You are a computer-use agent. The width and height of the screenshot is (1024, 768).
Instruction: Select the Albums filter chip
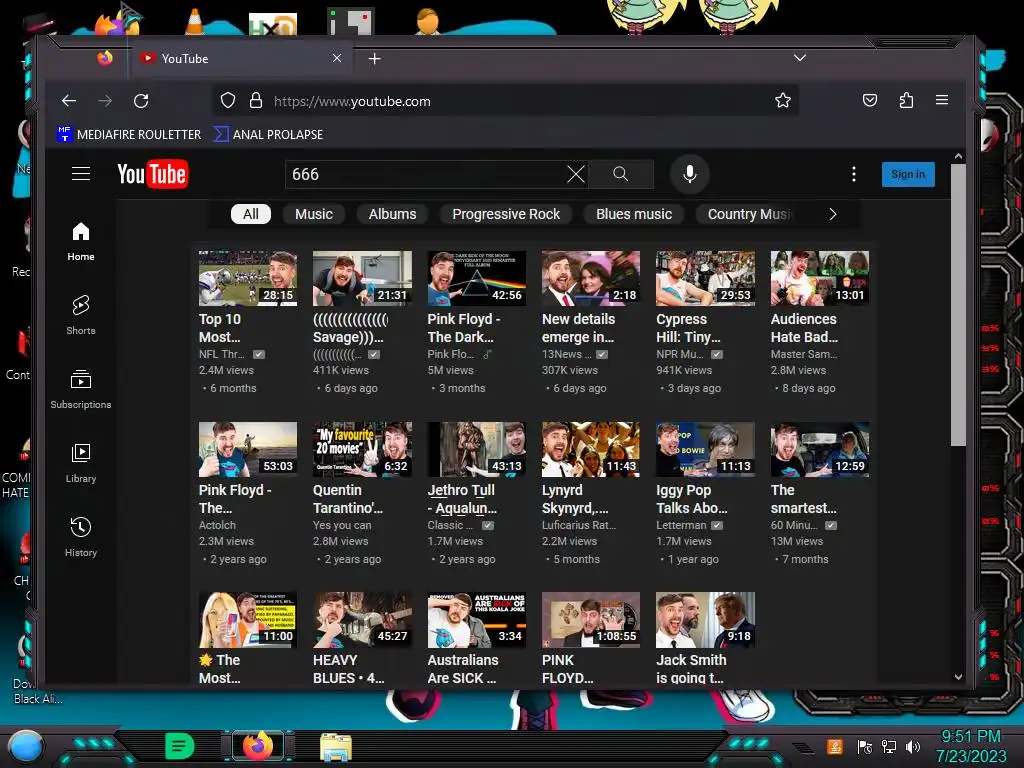[392, 214]
